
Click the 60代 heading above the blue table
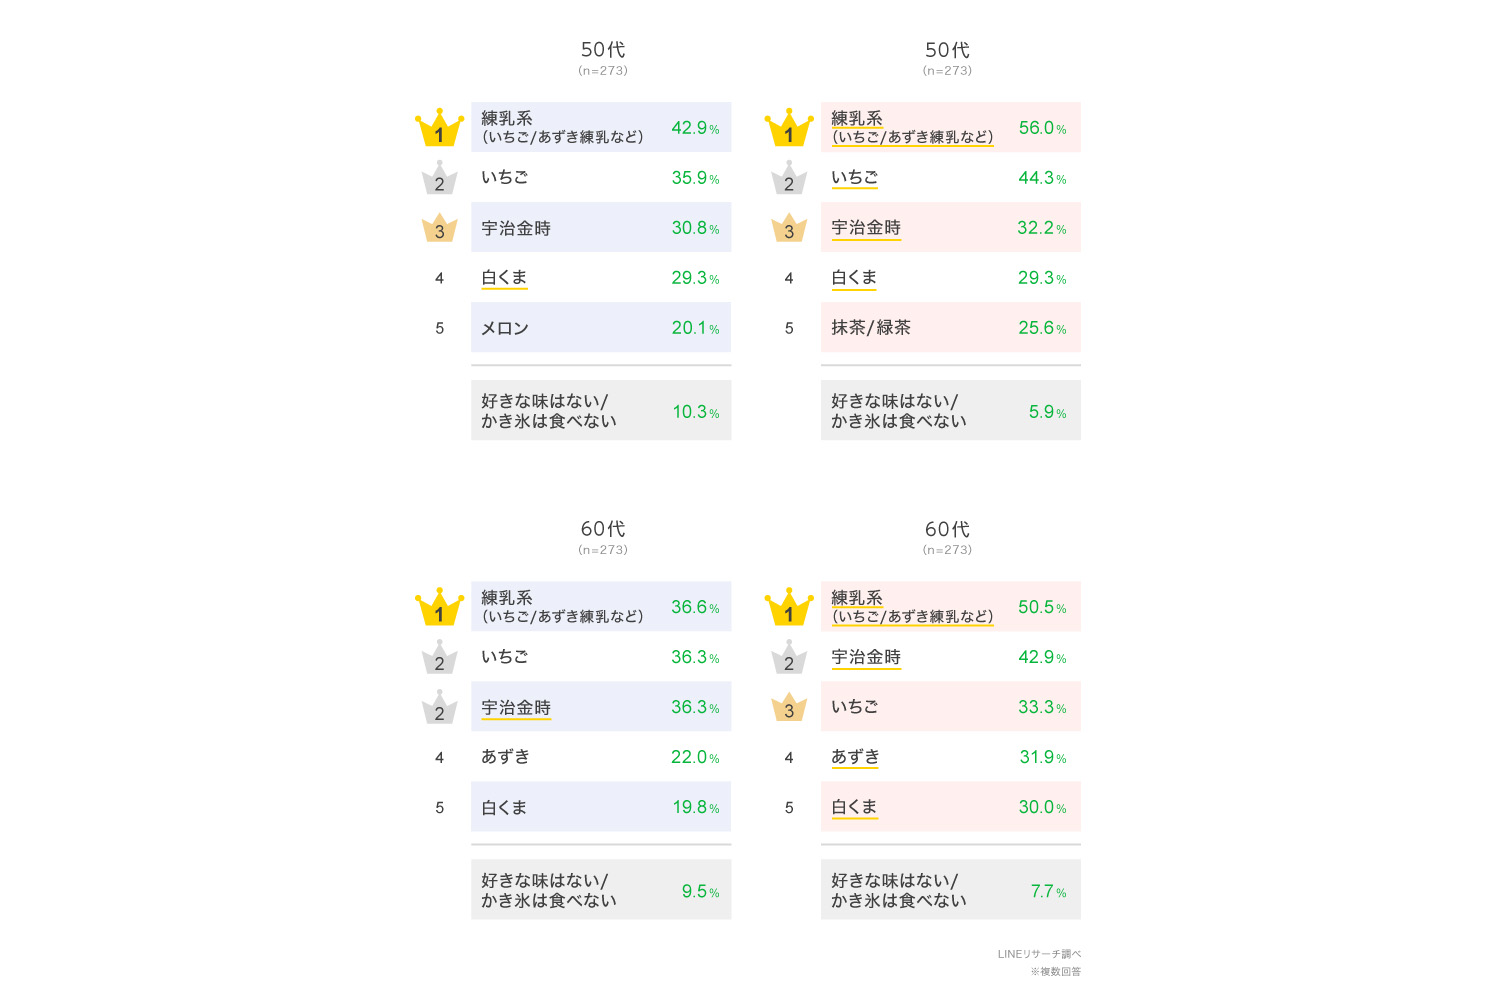(603, 528)
